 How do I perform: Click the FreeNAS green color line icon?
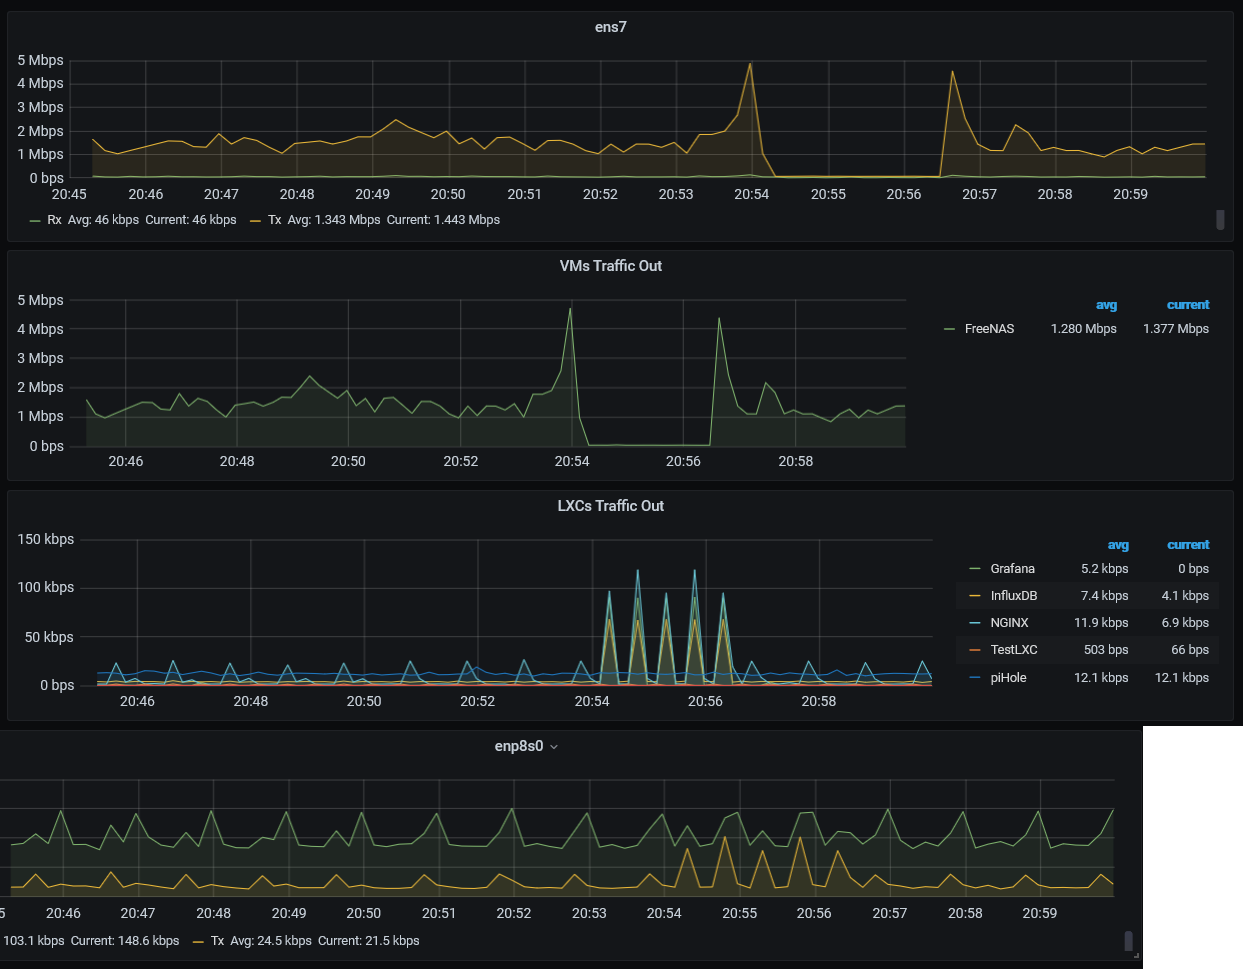click(x=949, y=329)
